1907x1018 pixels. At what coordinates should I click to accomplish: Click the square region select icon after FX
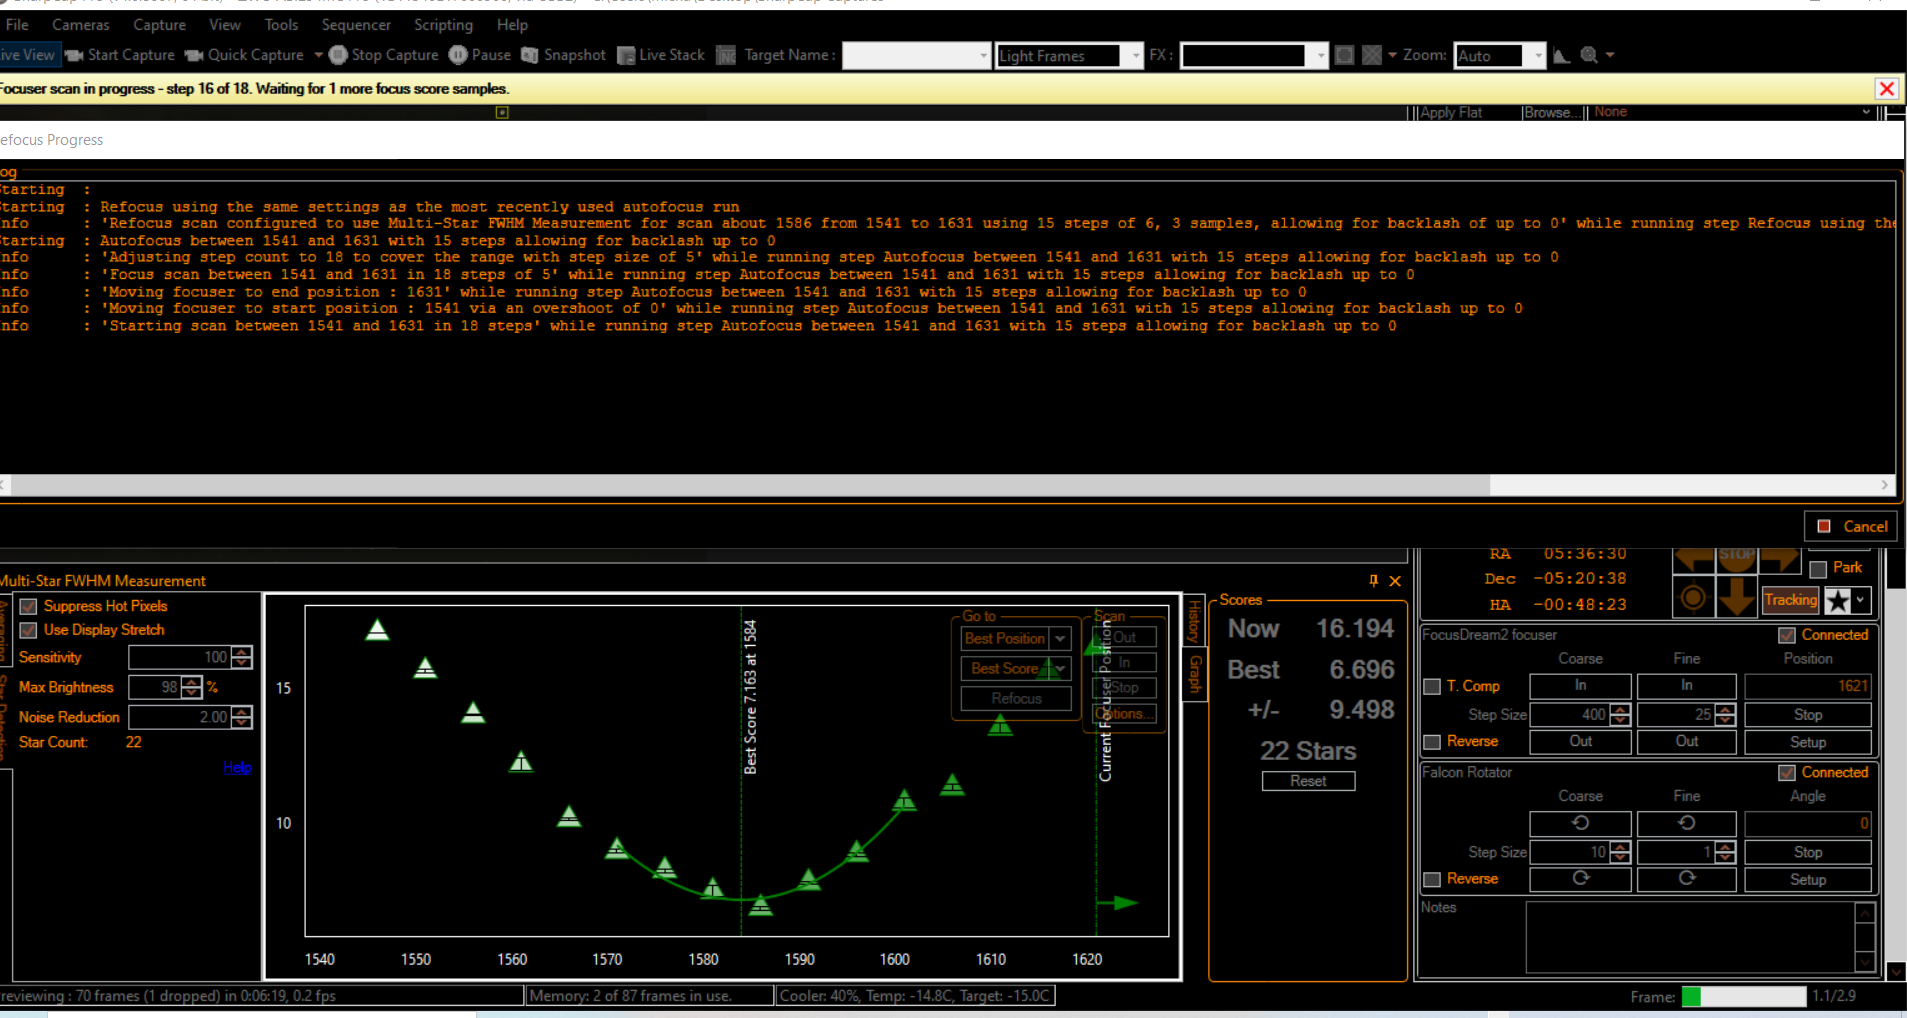tap(1345, 55)
